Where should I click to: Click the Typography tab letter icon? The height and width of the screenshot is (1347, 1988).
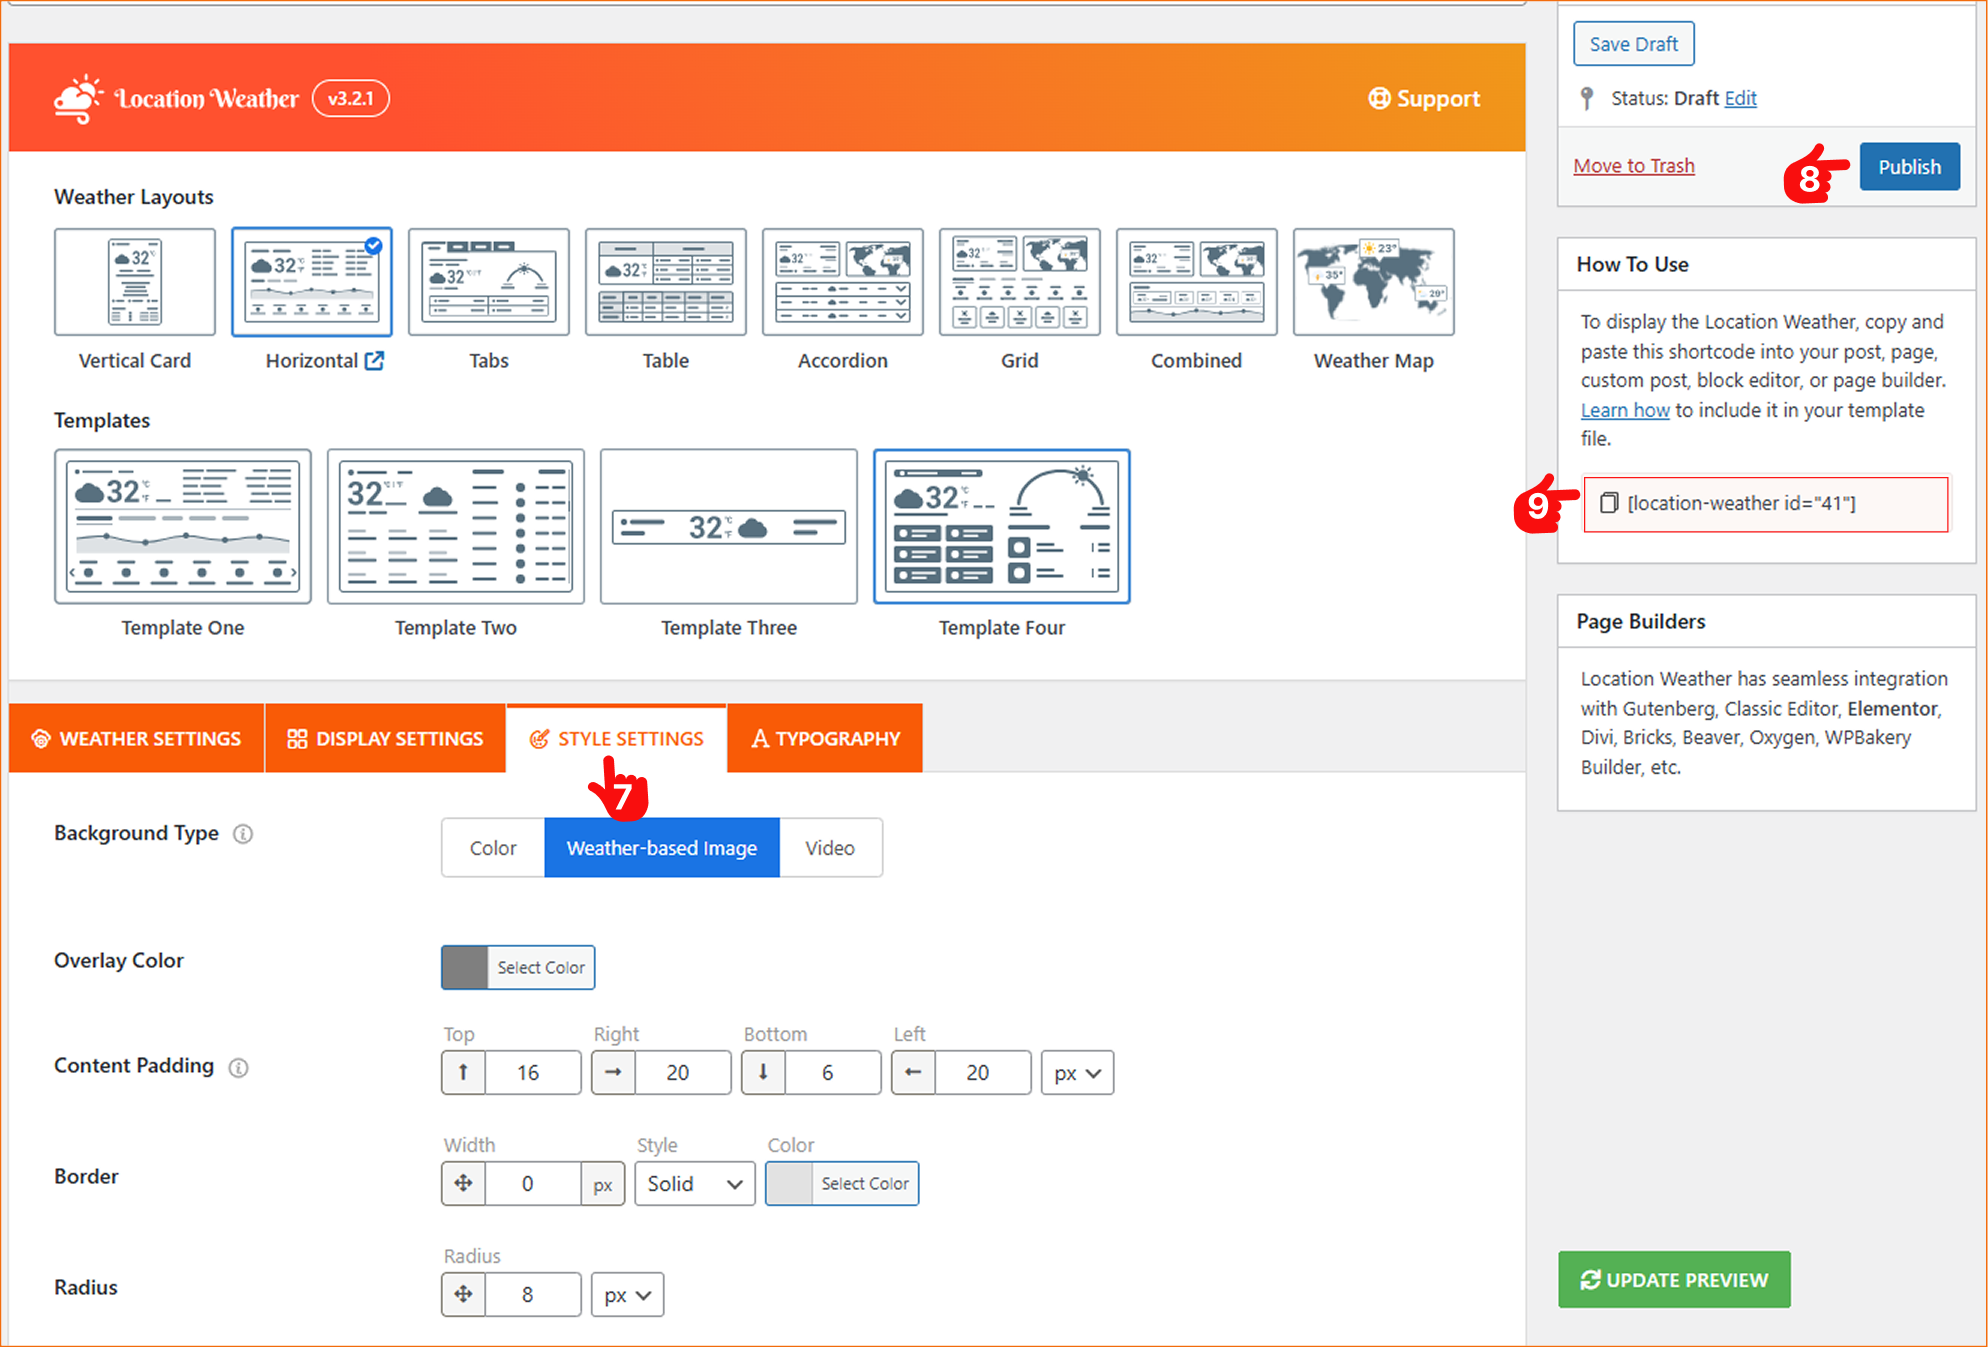click(760, 738)
